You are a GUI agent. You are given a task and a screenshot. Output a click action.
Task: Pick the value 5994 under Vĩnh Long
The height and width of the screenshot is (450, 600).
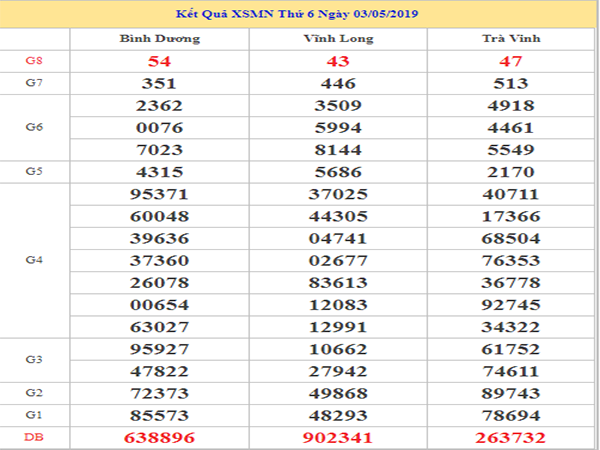tap(338, 128)
